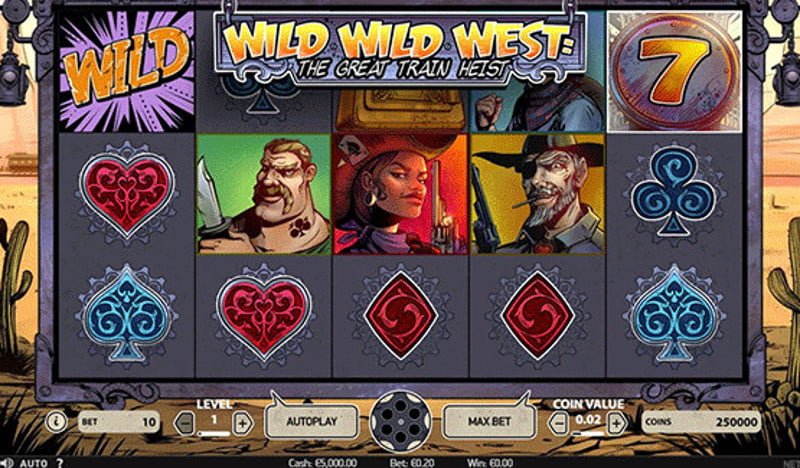Mute sound with the speaker icon
The width and height of the screenshot is (800, 468).
tap(7, 463)
